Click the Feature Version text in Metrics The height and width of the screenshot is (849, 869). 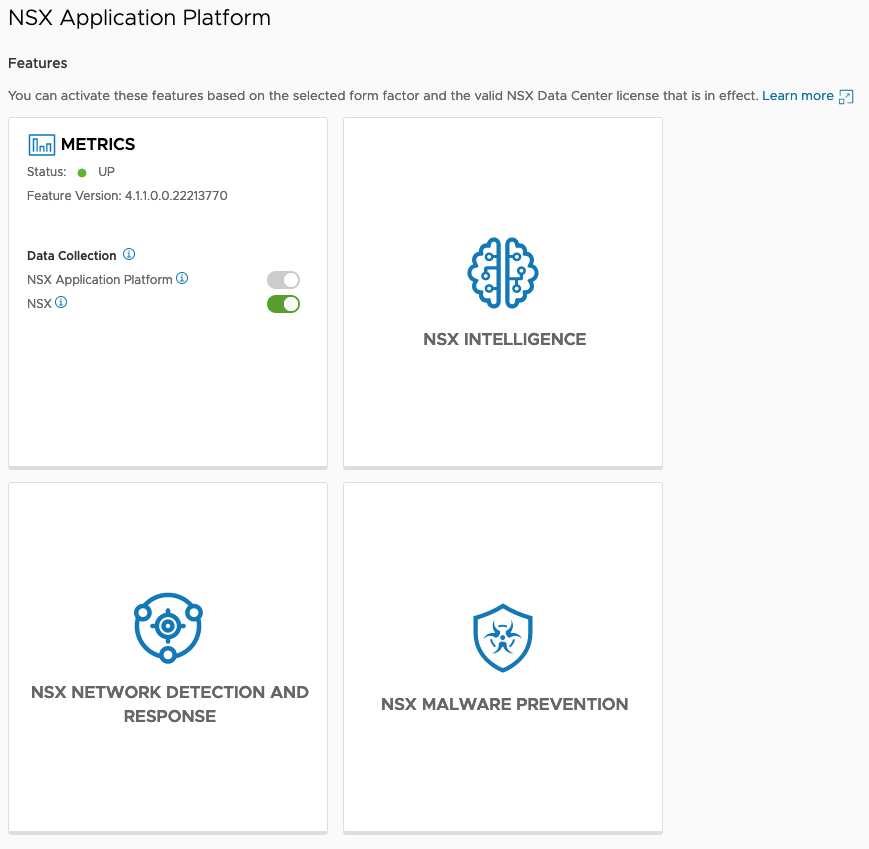[127, 196]
